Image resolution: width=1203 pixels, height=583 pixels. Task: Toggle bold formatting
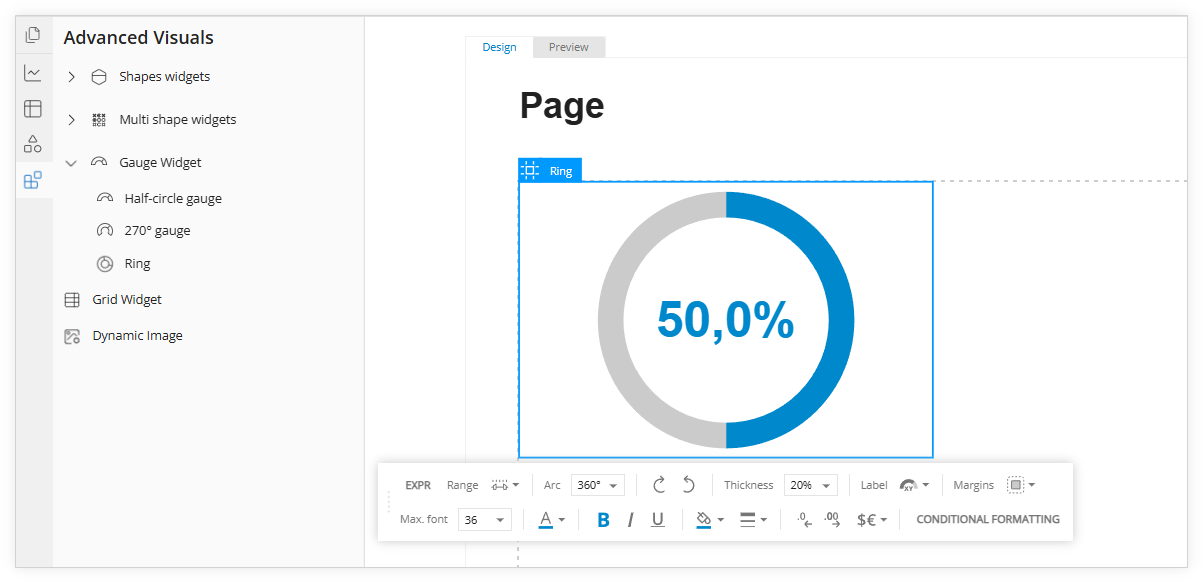tap(603, 520)
